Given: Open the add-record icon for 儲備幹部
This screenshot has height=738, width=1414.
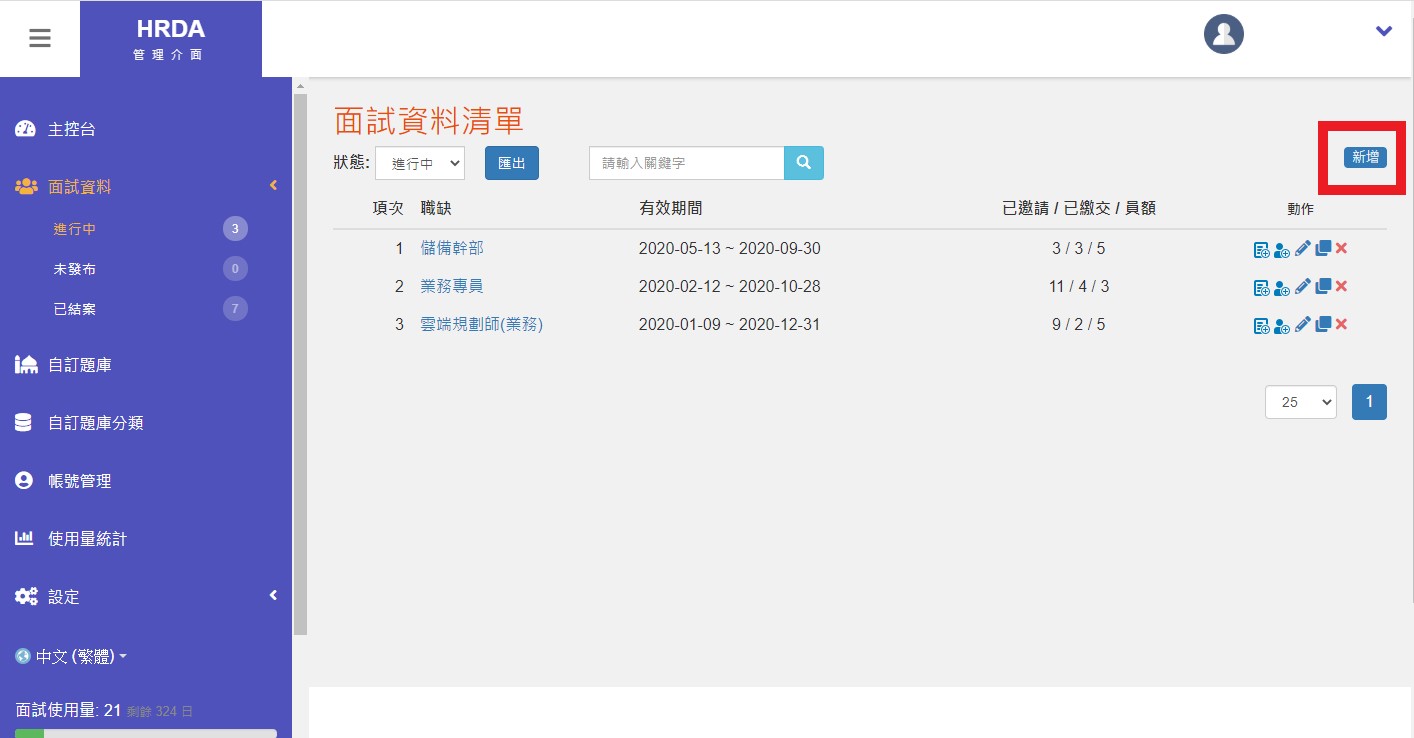Looking at the screenshot, I should [1262, 249].
